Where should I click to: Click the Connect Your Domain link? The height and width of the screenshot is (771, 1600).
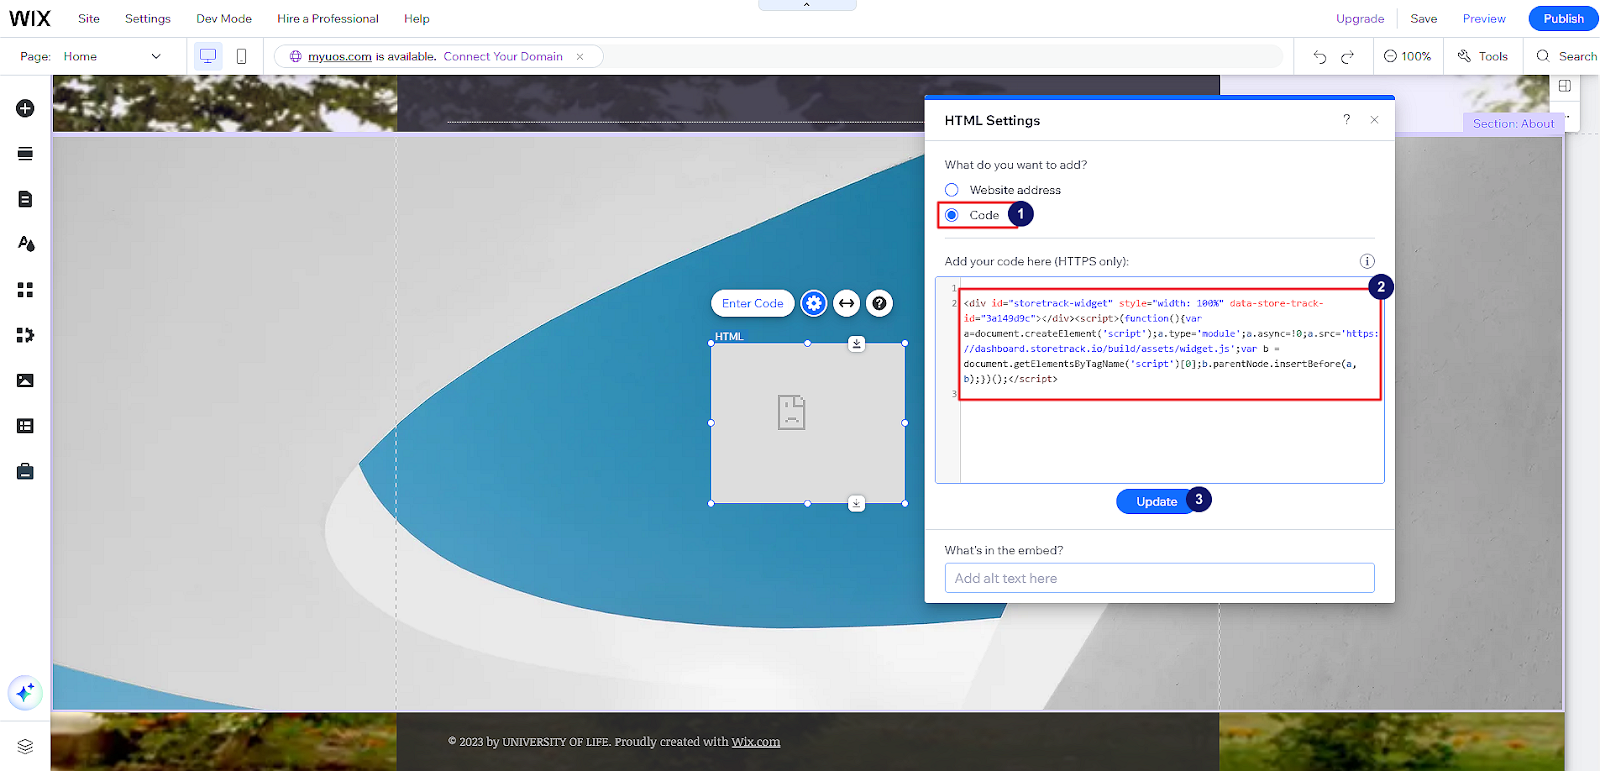503,57
